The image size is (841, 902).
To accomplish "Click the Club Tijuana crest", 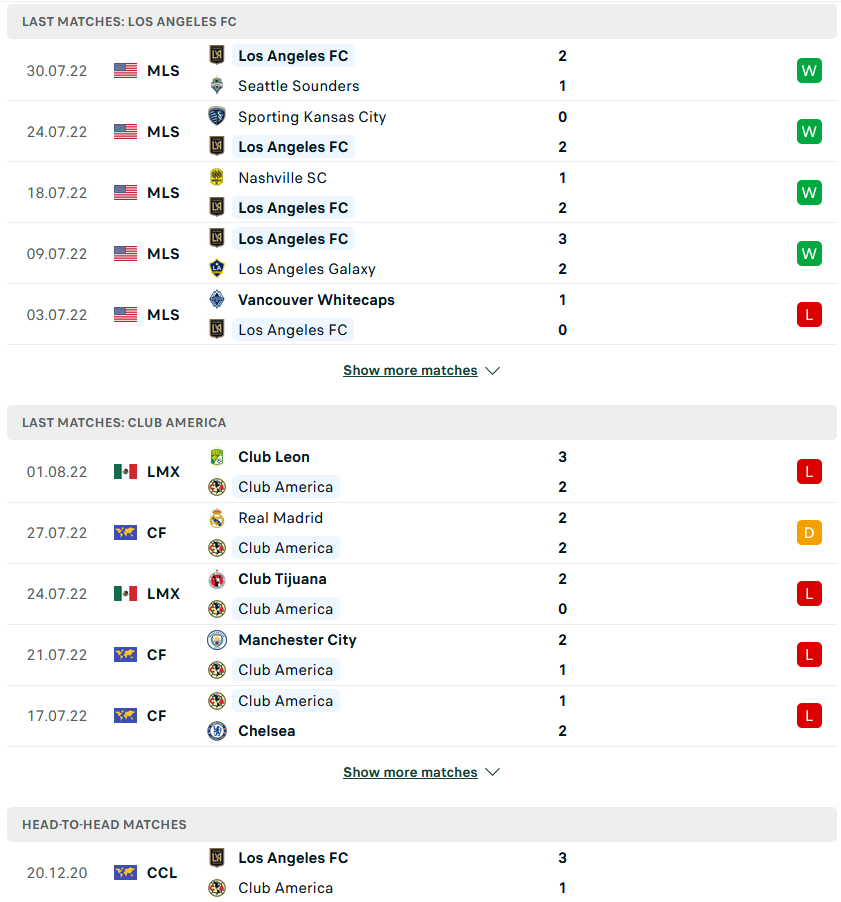I will (217, 579).
